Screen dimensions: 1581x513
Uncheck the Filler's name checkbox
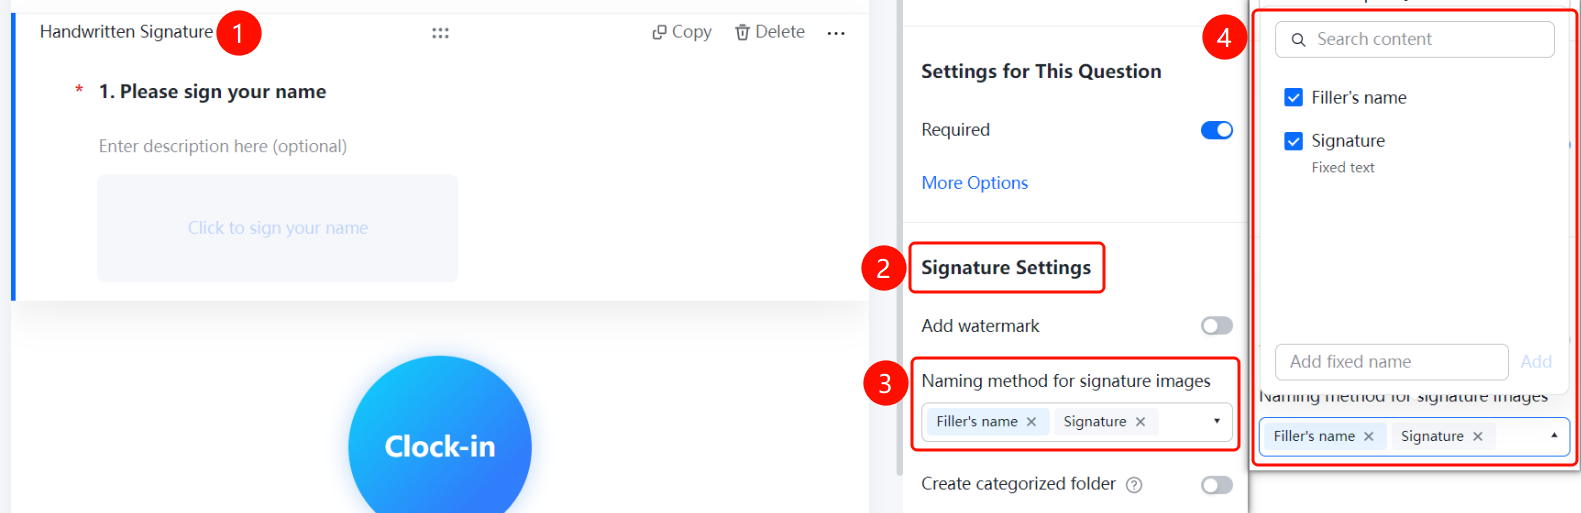point(1294,97)
